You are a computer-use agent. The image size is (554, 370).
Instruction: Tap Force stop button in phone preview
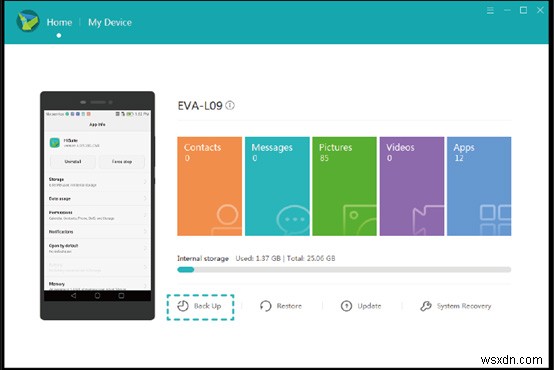coord(122,161)
